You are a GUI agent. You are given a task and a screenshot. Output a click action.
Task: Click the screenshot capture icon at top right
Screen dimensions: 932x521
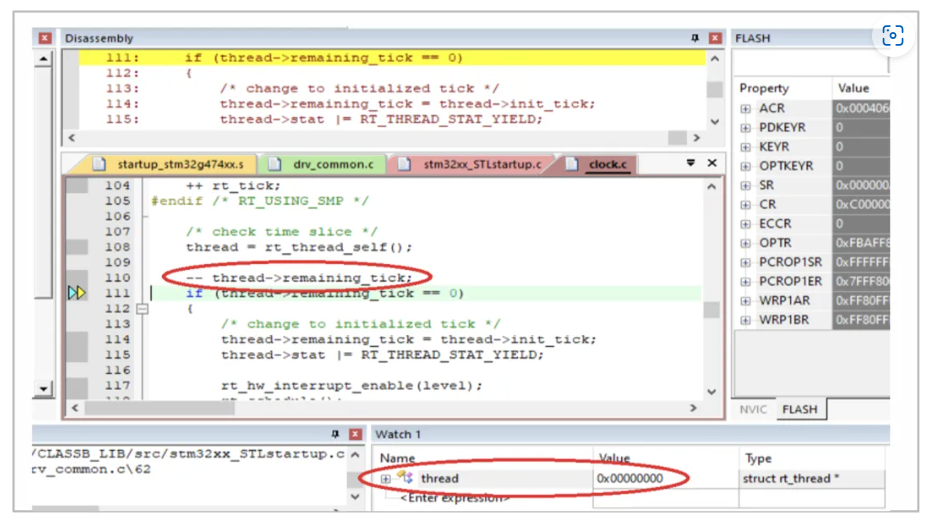tap(893, 36)
